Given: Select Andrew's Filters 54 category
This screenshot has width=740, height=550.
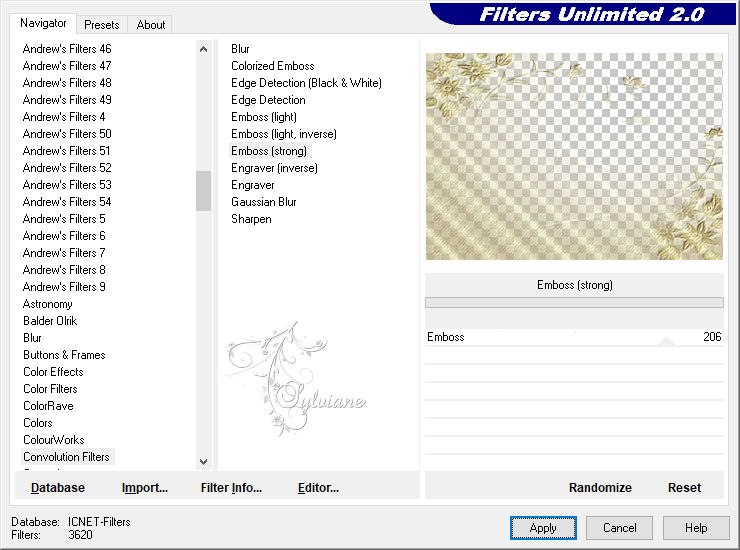Looking at the screenshot, I should [x=67, y=202].
